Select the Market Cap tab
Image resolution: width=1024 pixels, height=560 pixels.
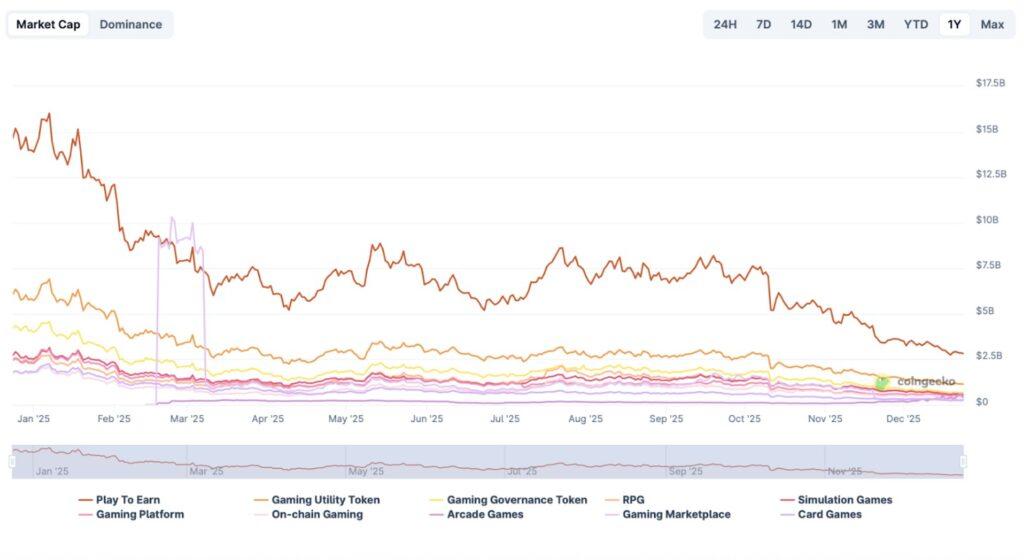(x=48, y=24)
